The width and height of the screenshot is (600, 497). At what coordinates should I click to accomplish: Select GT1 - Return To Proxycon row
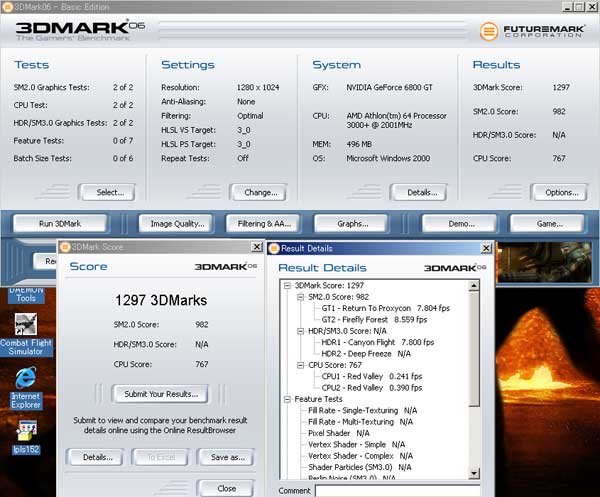click(385, 308)
